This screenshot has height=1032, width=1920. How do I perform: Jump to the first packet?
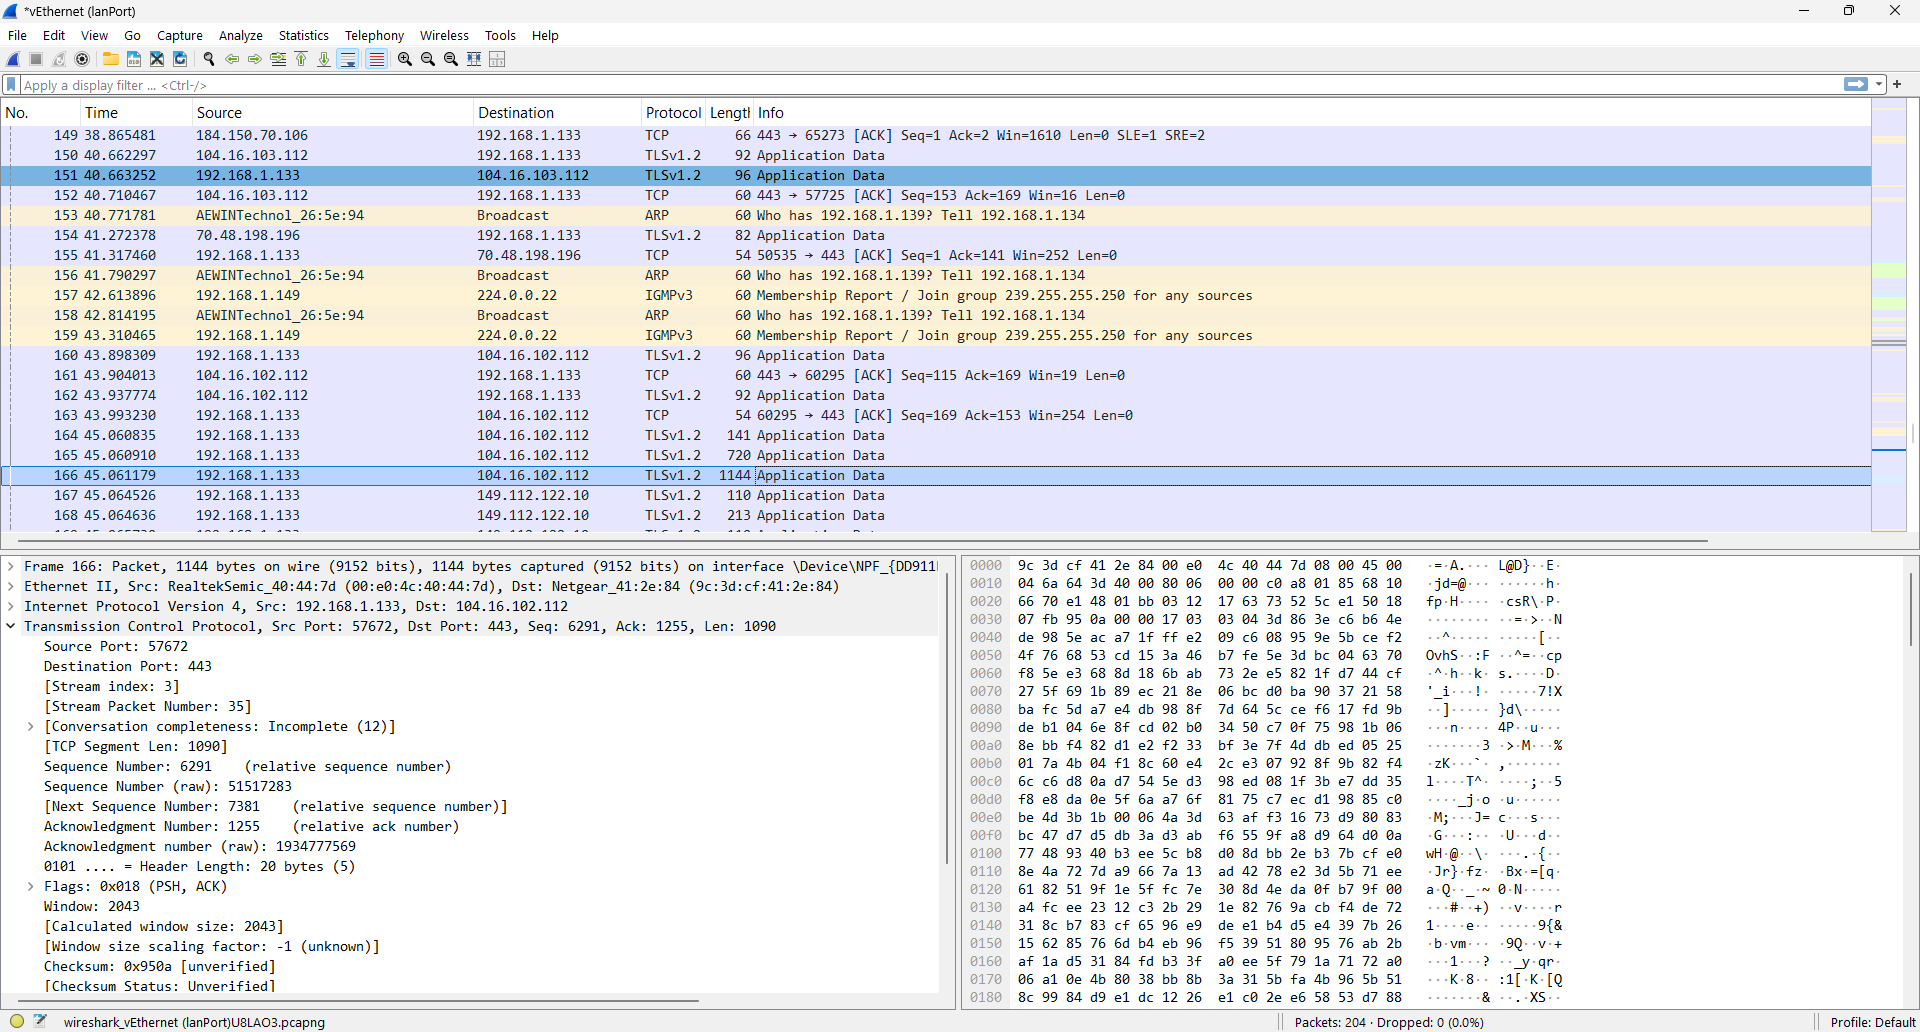301,59
